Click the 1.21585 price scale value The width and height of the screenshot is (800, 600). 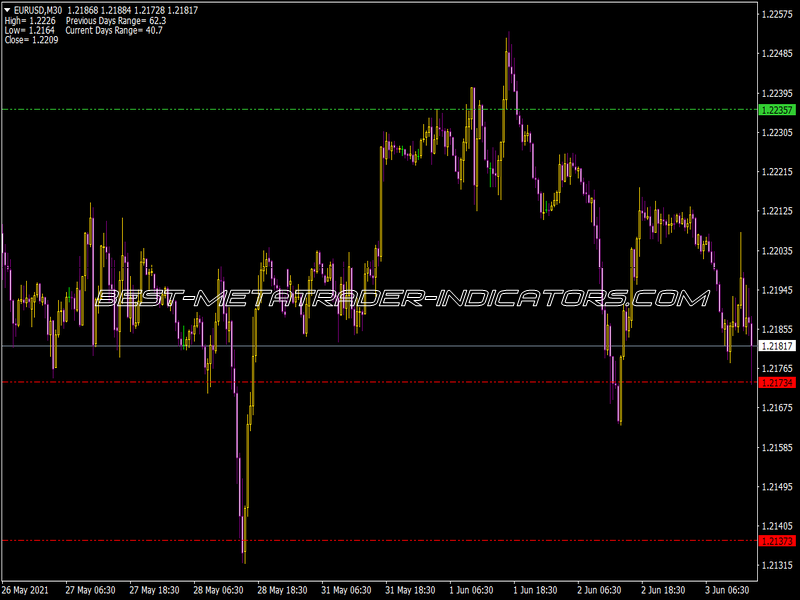pos(777,448)
